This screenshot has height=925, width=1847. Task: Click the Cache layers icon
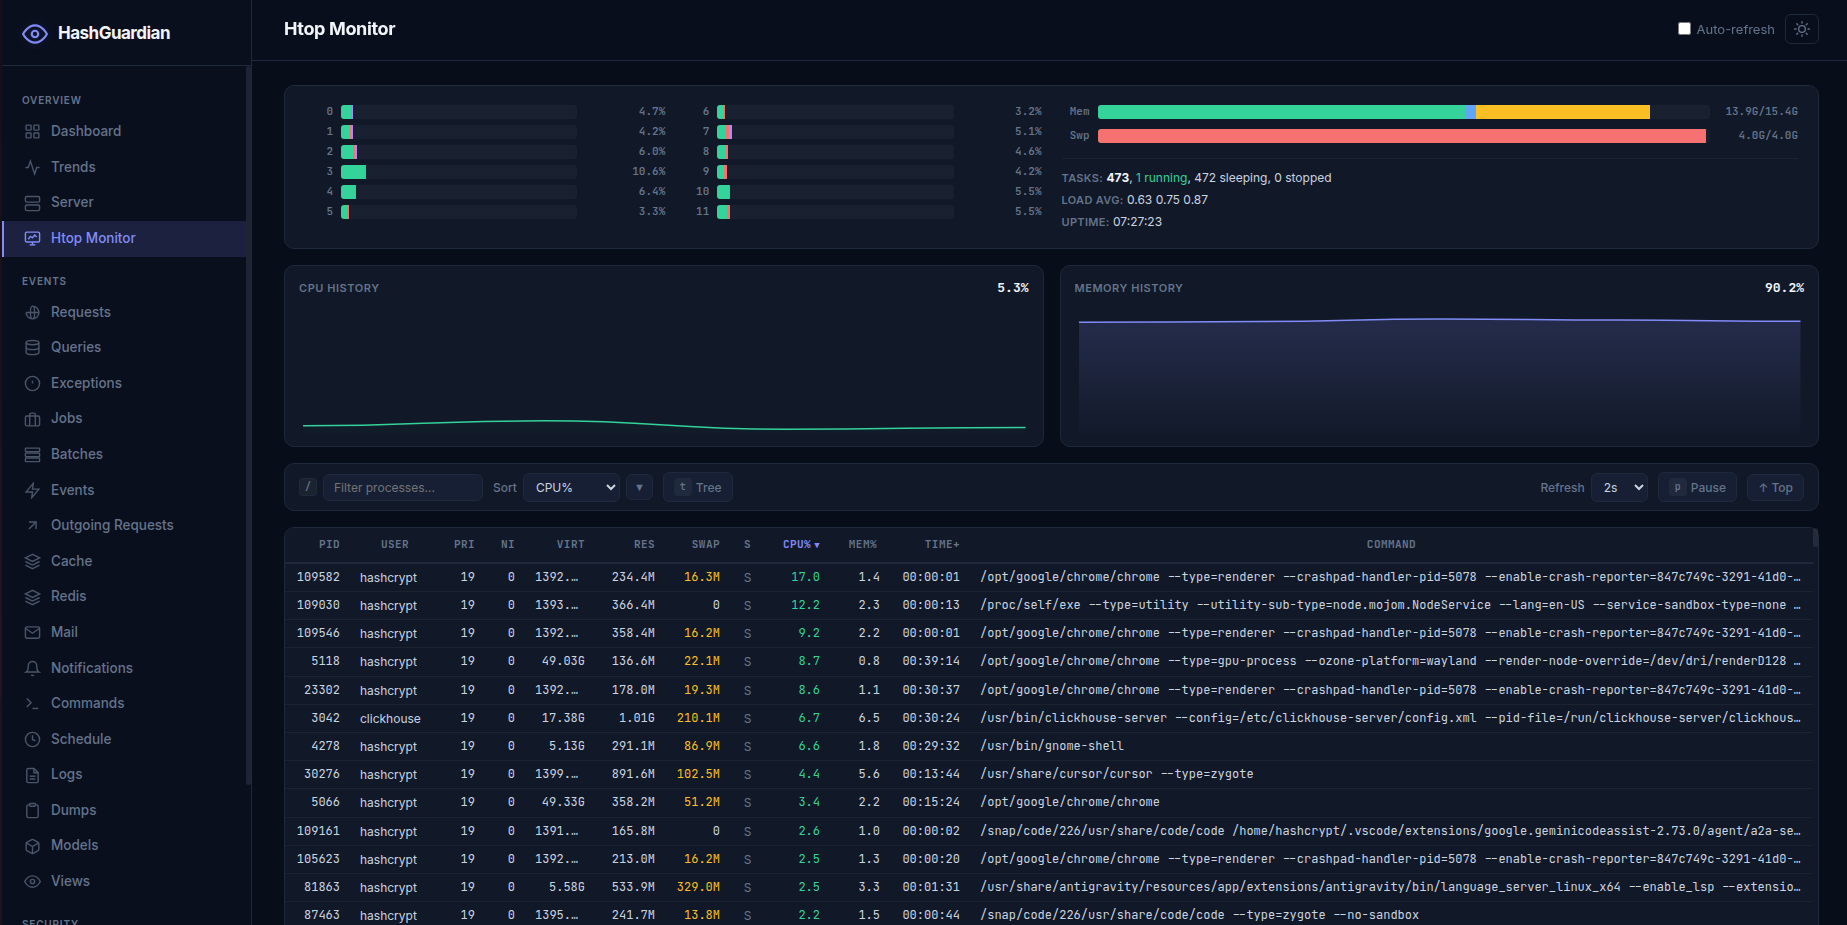[32, 561]
